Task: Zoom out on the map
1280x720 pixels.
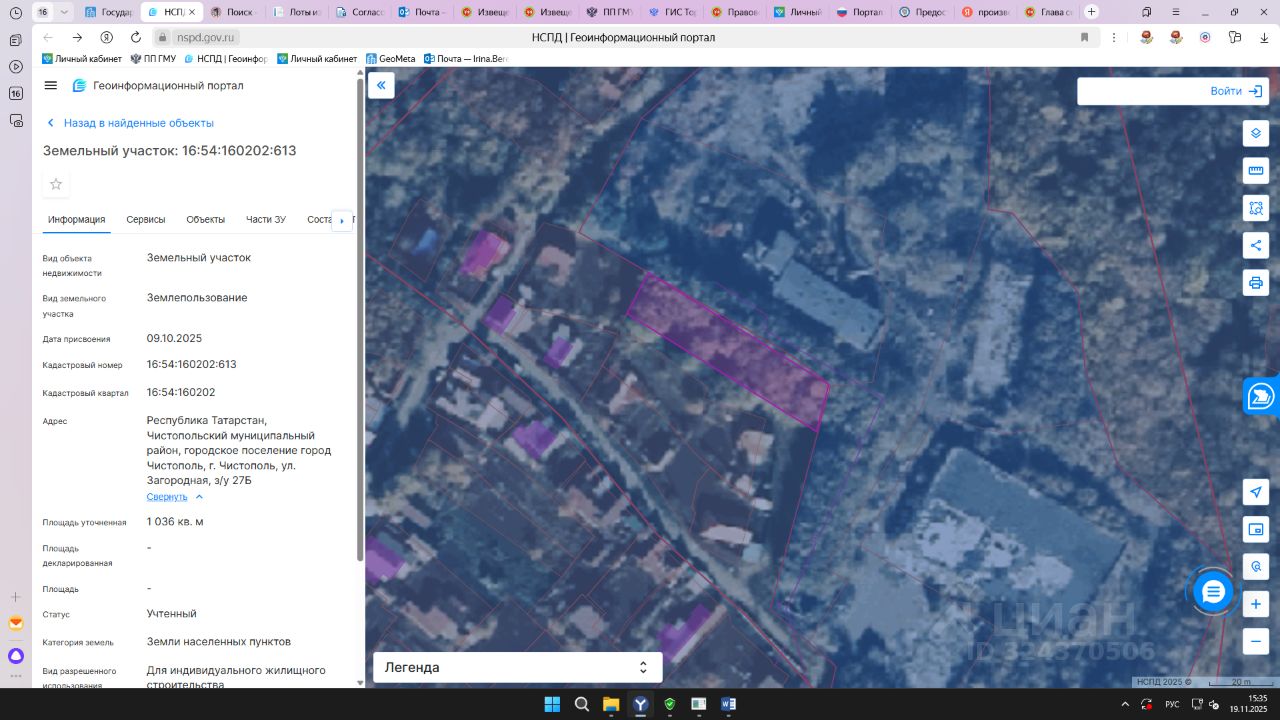Action: point(1256,641)
